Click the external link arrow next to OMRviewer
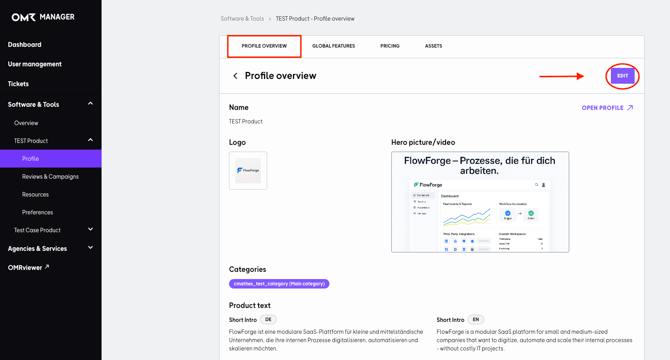 coord(47,267)
